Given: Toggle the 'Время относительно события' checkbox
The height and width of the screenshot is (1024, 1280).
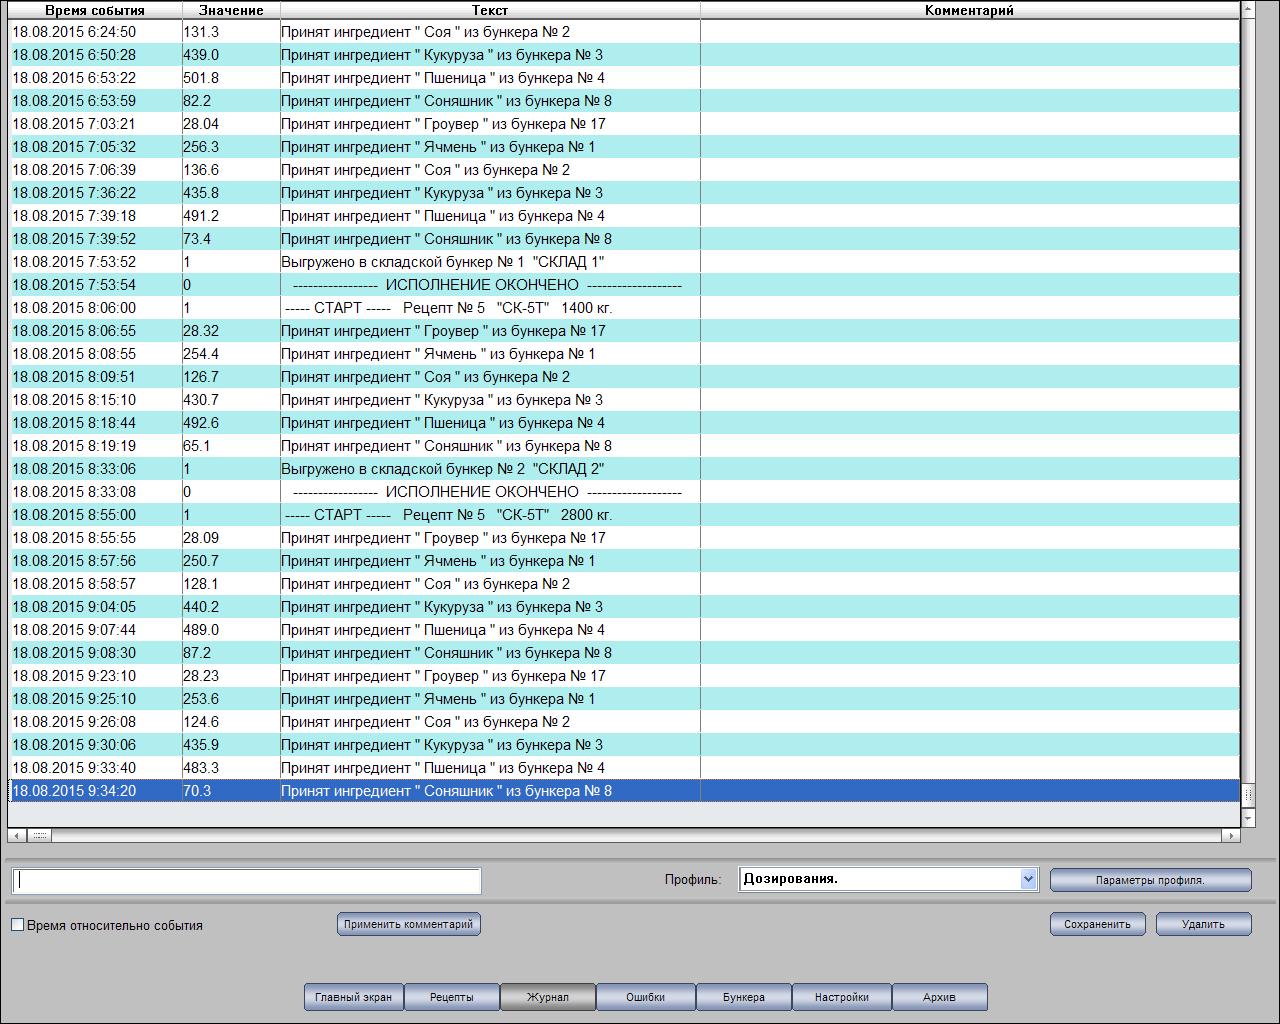Looking at the screenshot, I should point(17,925).
